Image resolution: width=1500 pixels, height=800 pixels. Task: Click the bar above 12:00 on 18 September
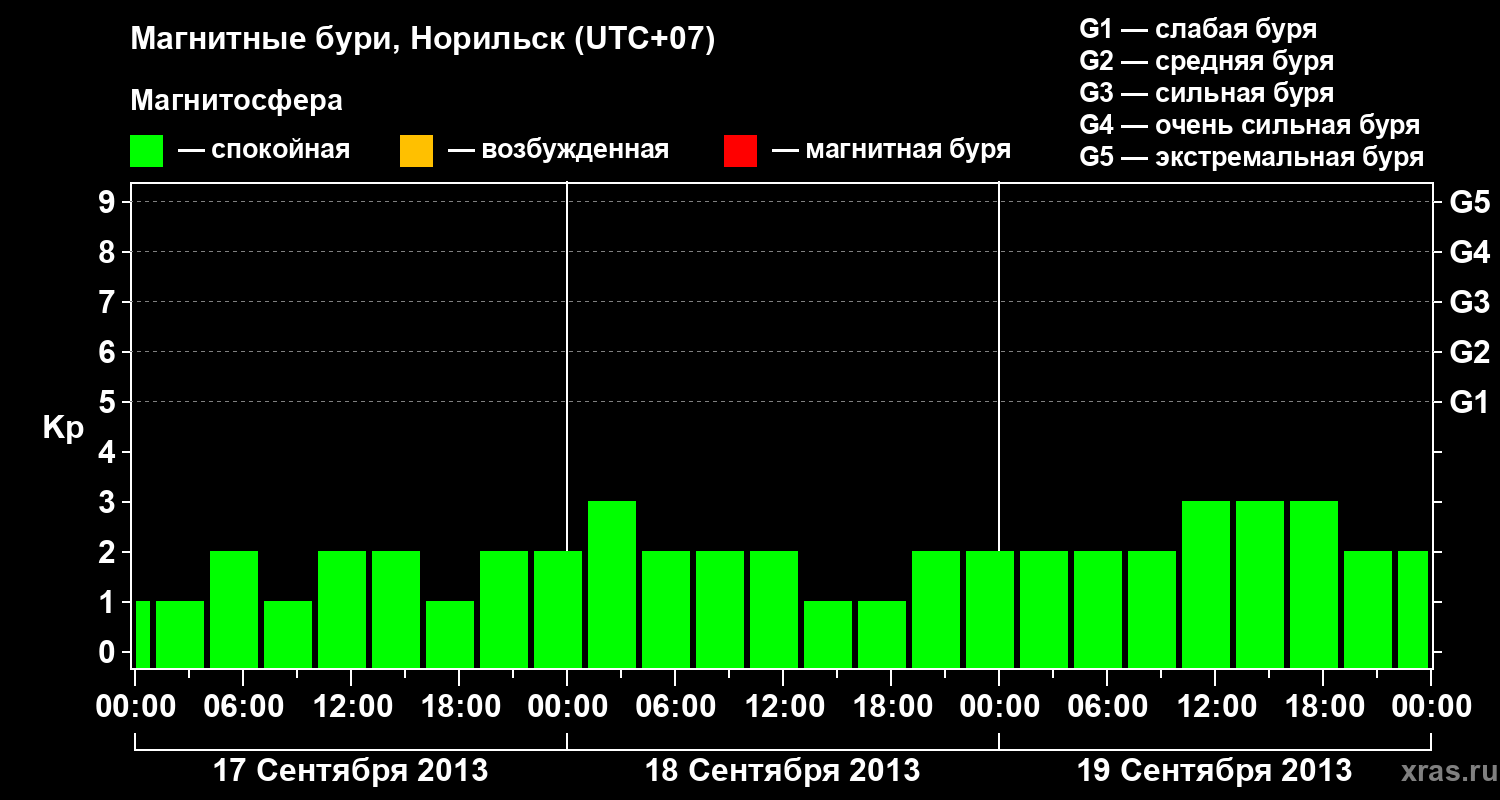774,609
